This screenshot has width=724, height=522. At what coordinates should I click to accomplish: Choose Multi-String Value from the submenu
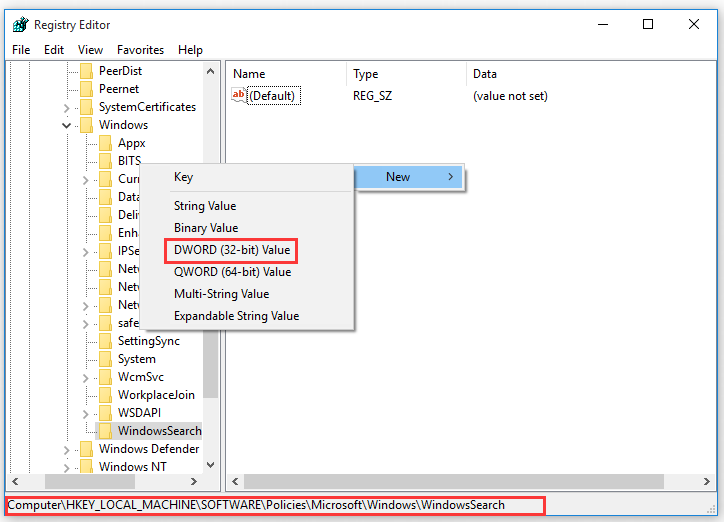click(x=247, y=294)
